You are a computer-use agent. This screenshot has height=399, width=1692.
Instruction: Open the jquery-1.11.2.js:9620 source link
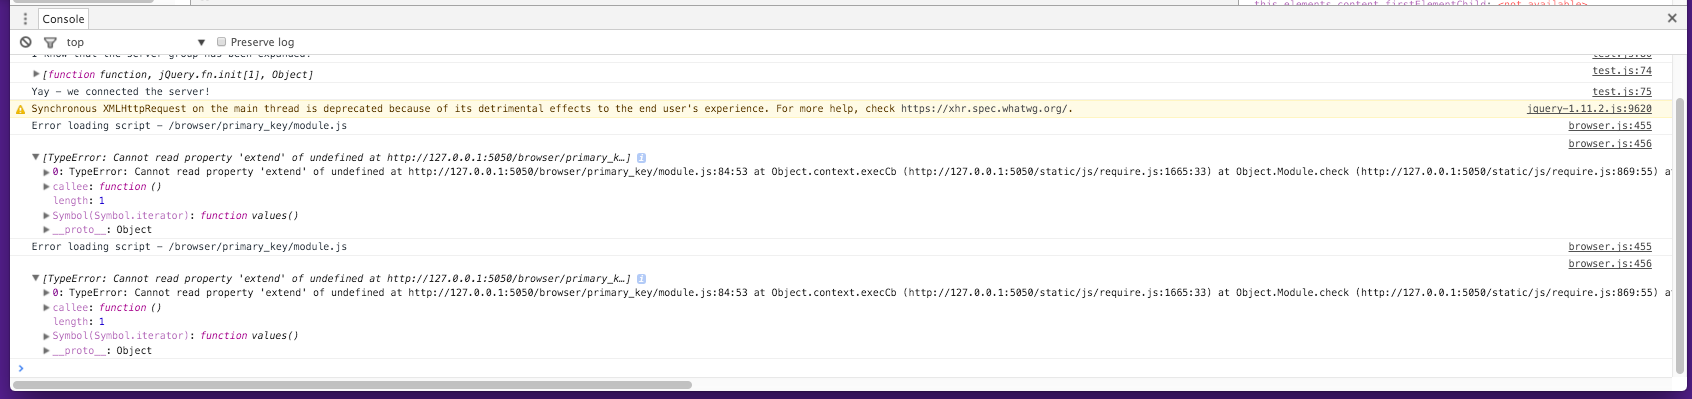coord(1589,109)
